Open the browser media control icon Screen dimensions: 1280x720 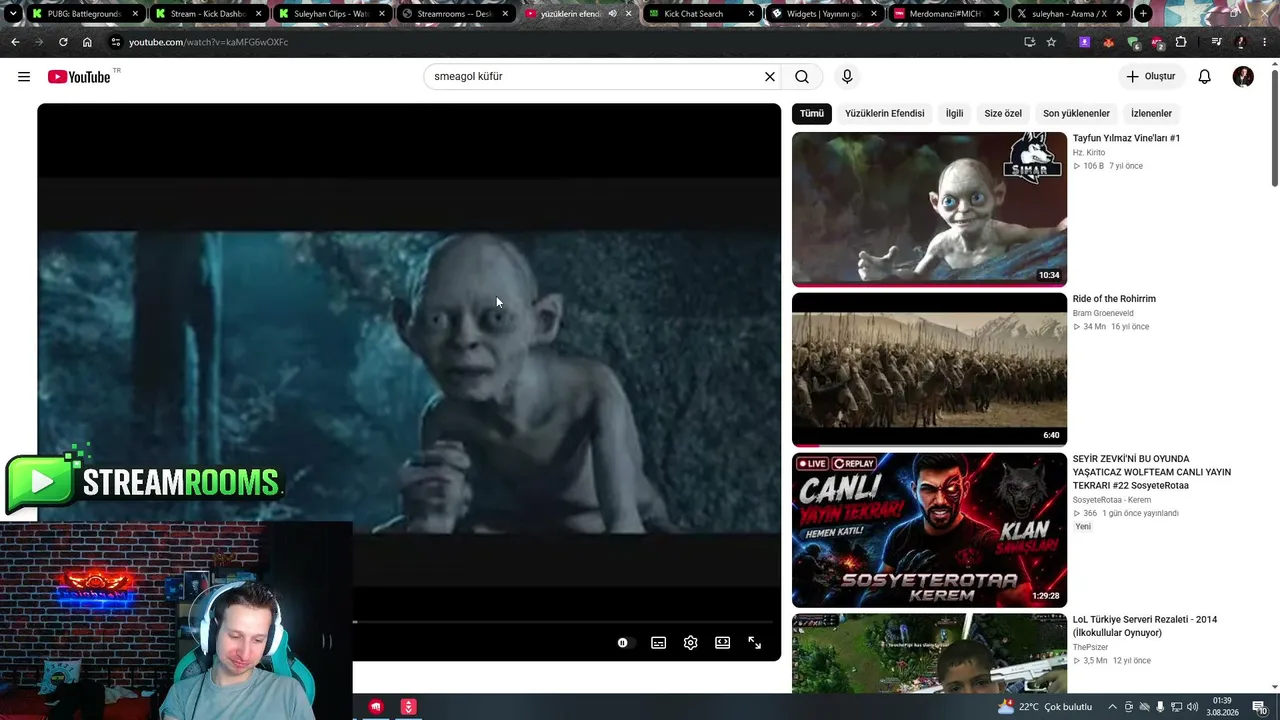click(1216, 42)
